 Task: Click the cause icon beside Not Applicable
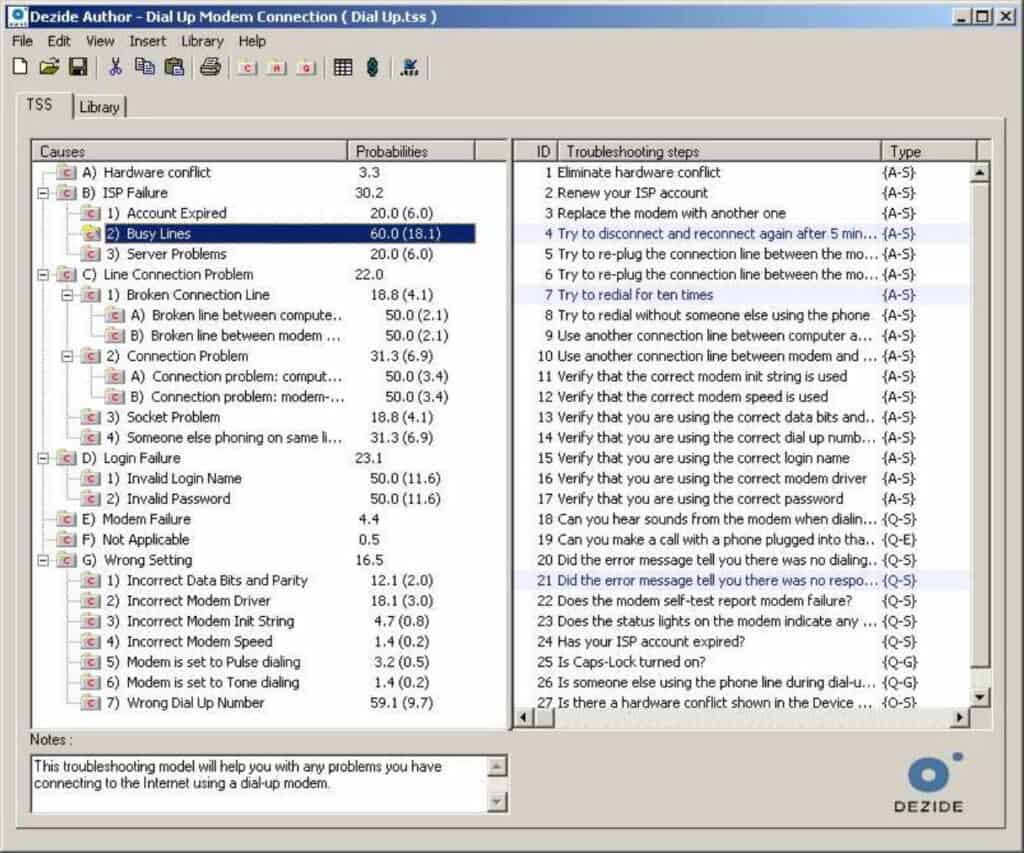67,539
